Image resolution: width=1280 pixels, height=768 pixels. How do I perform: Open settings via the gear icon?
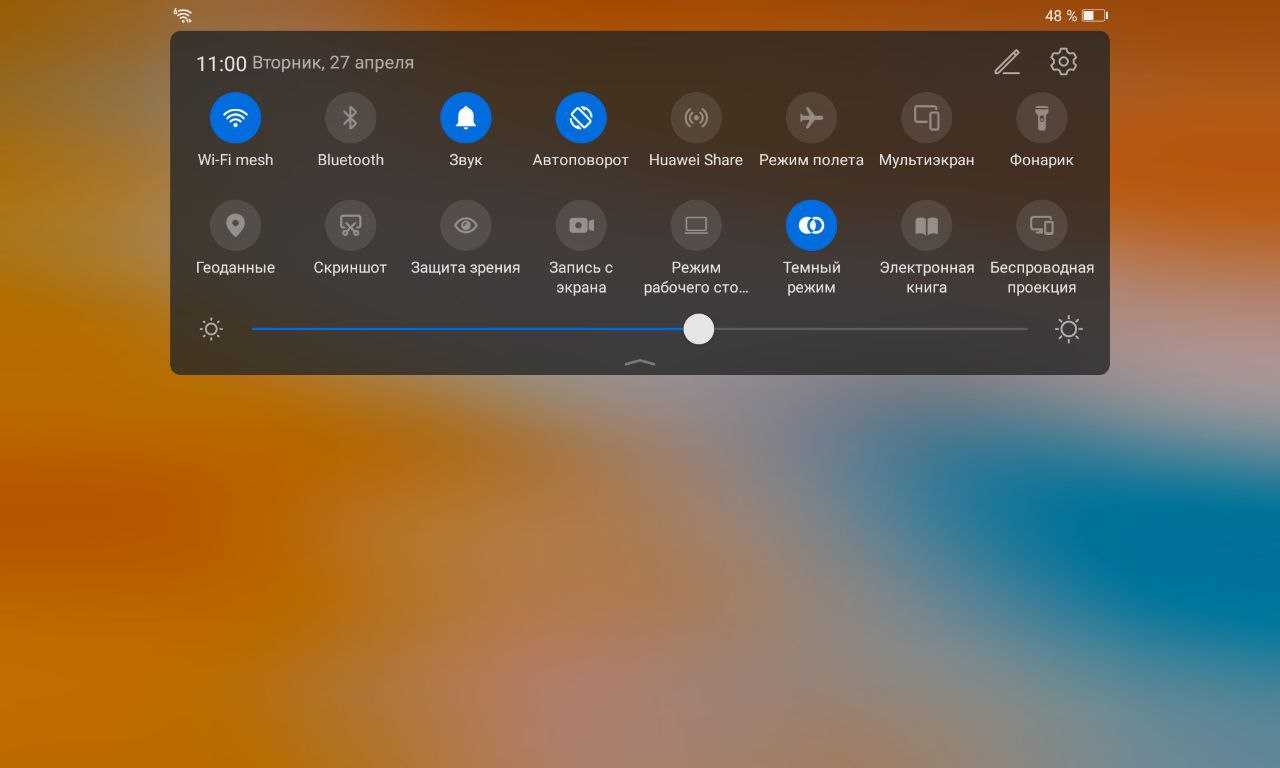pos(1063,62)
